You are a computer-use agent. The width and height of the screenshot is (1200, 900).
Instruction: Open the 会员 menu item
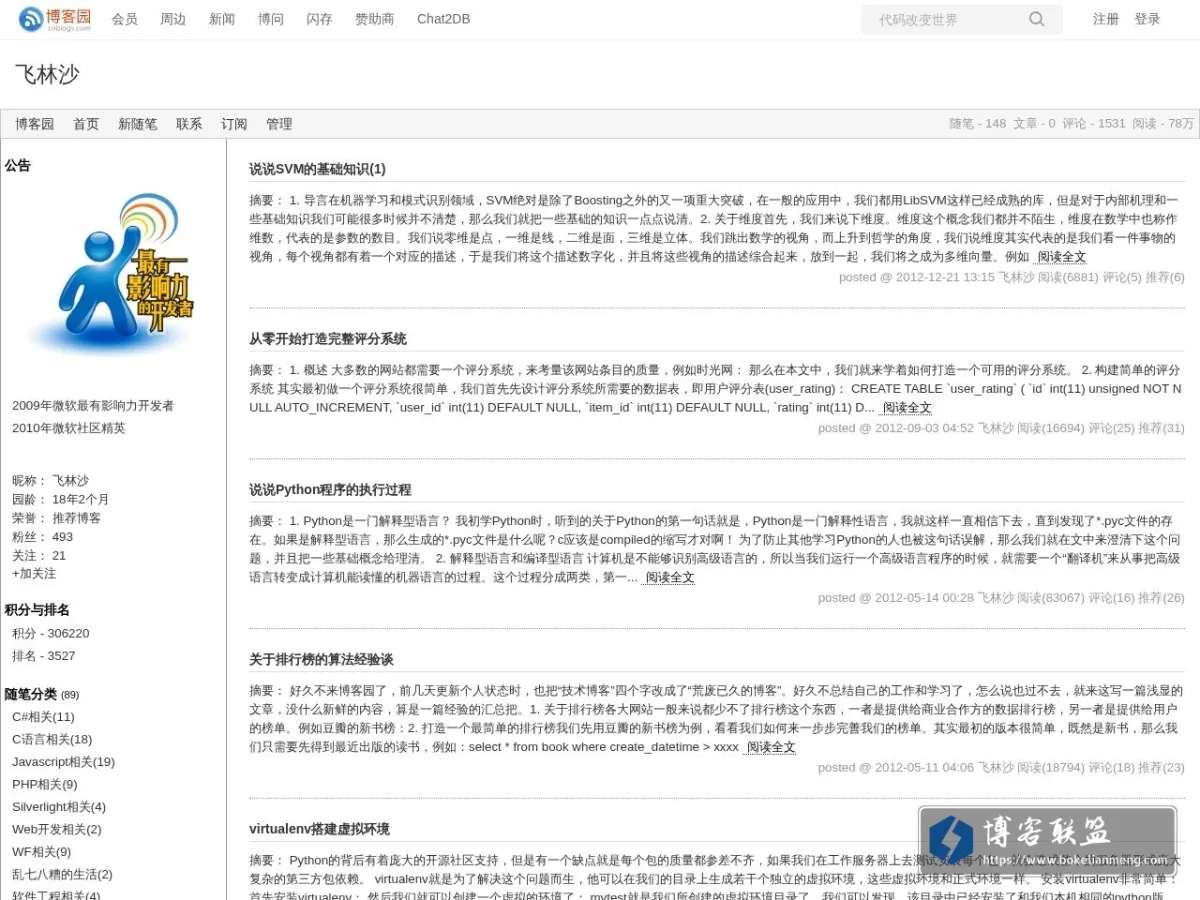tap(125, 19)
